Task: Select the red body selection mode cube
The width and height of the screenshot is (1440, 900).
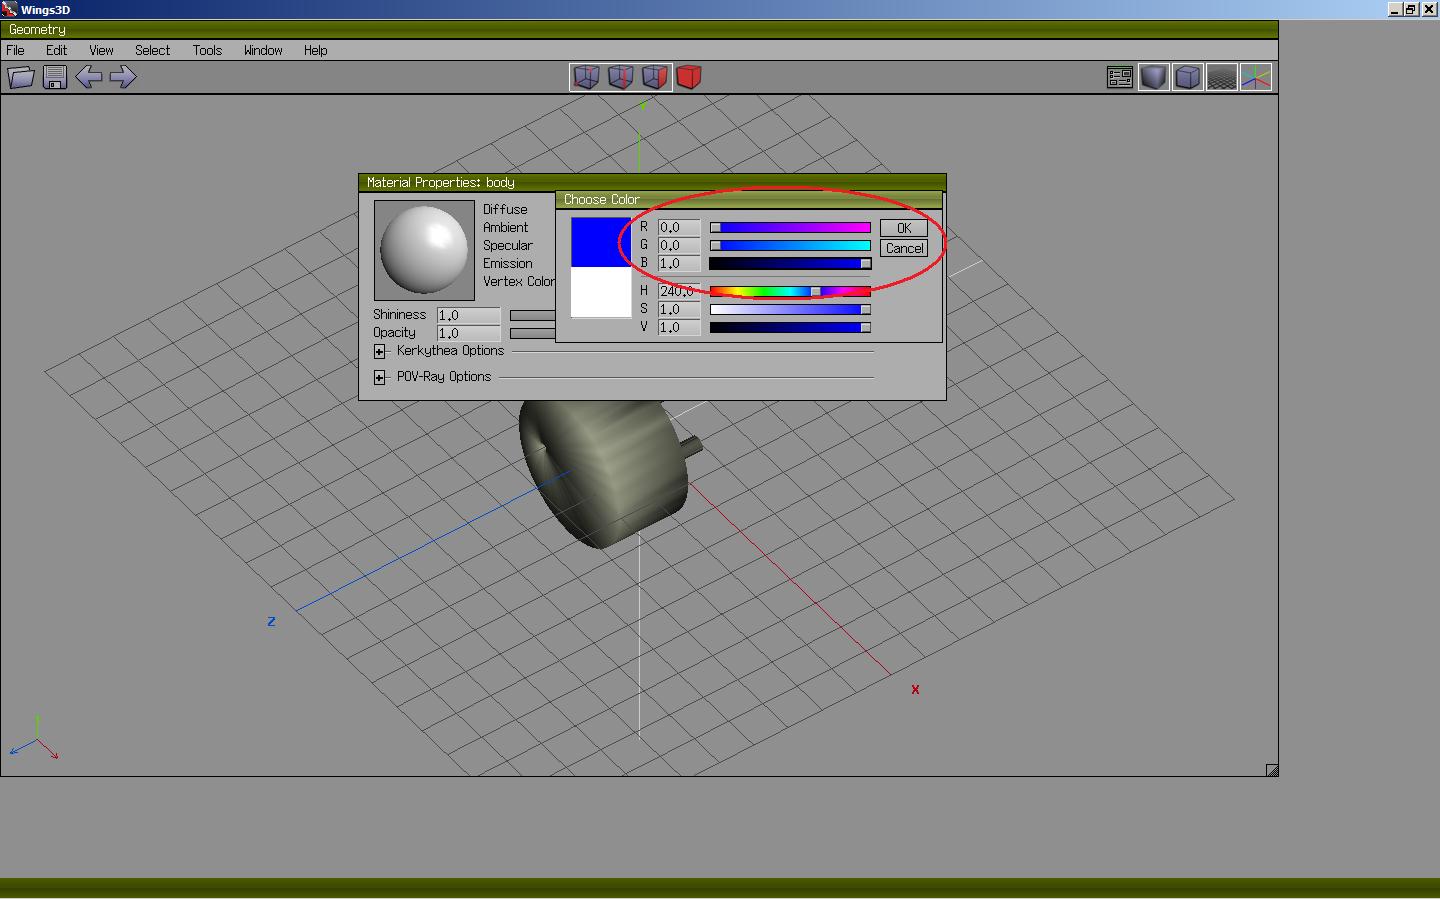Action: coord(689,77)
